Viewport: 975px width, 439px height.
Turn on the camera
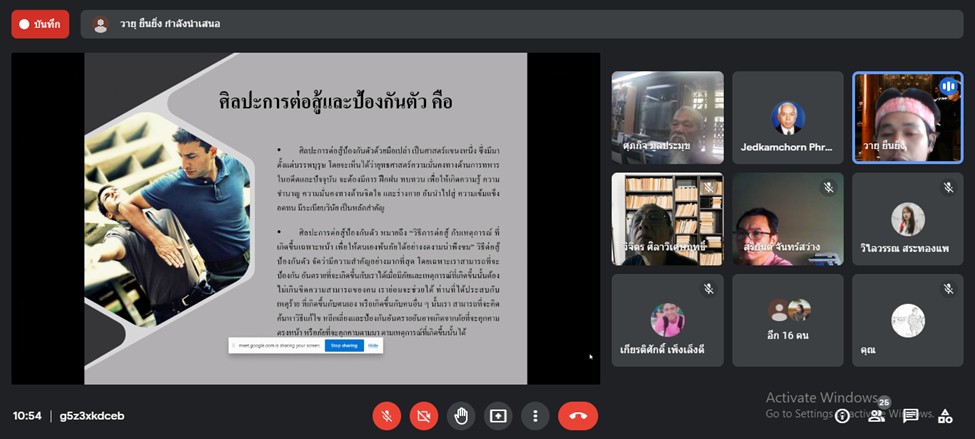pos(424,416)
